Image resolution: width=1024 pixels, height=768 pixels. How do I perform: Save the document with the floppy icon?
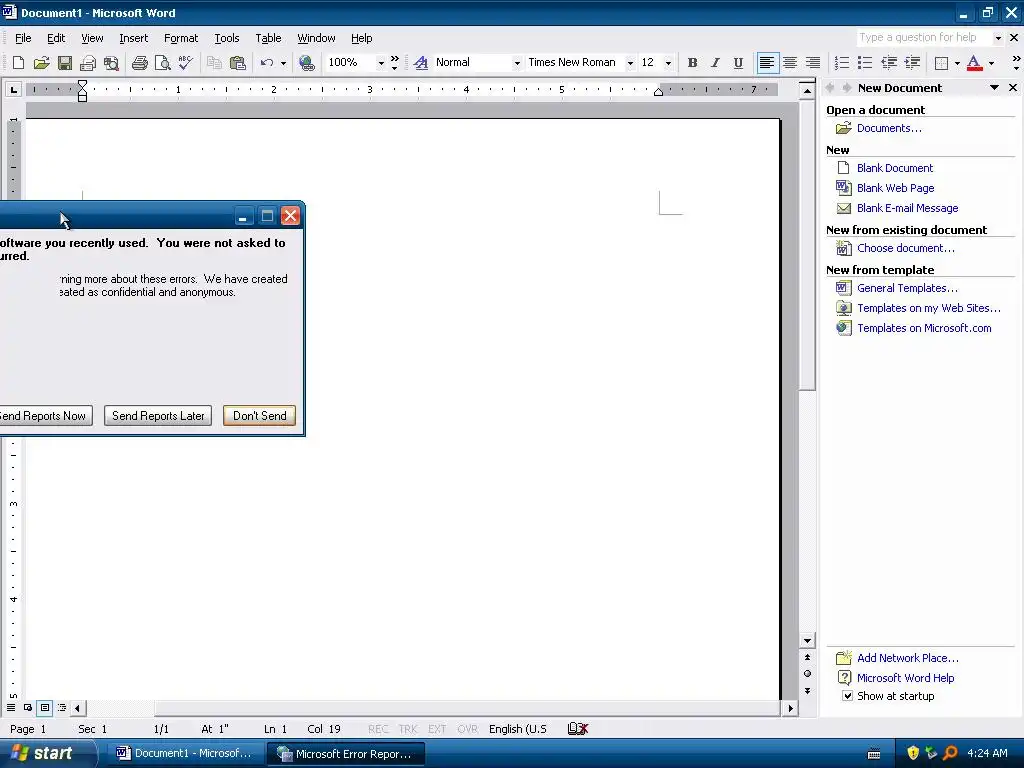[65, 63]
